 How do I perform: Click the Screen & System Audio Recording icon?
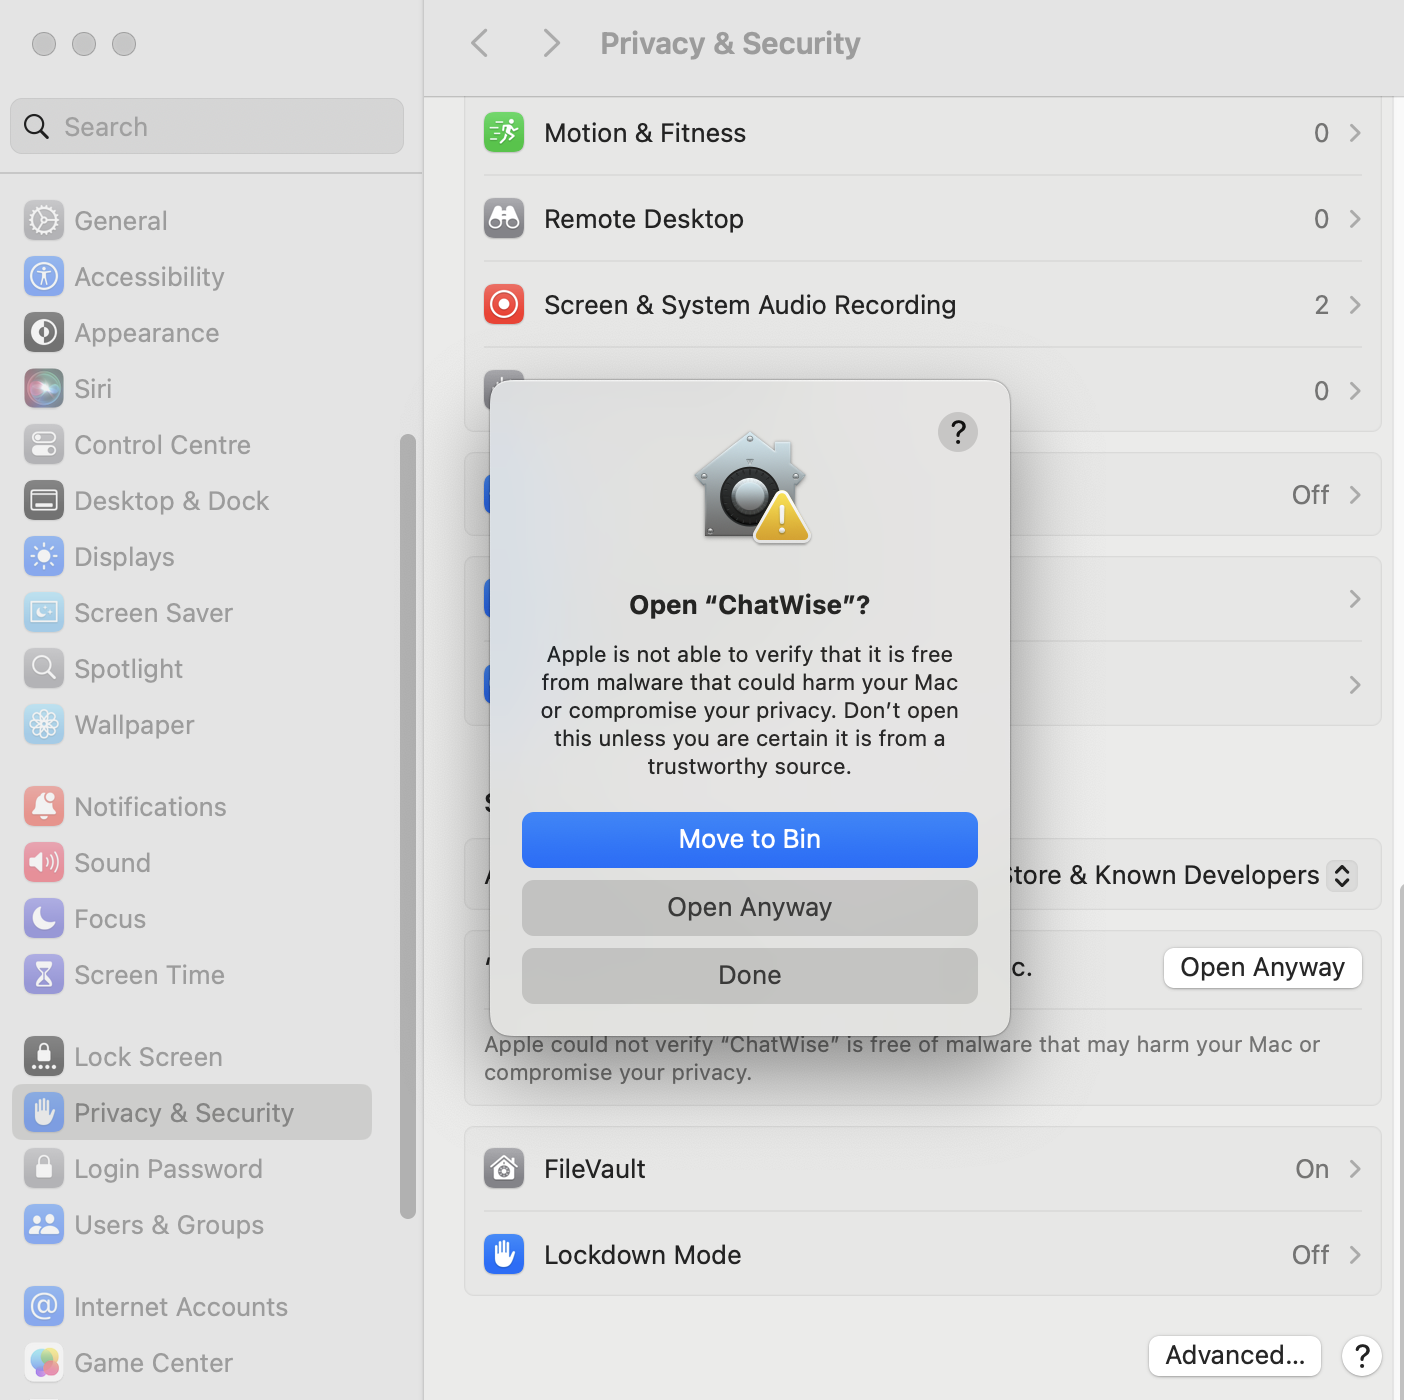[x=504, y=305]
